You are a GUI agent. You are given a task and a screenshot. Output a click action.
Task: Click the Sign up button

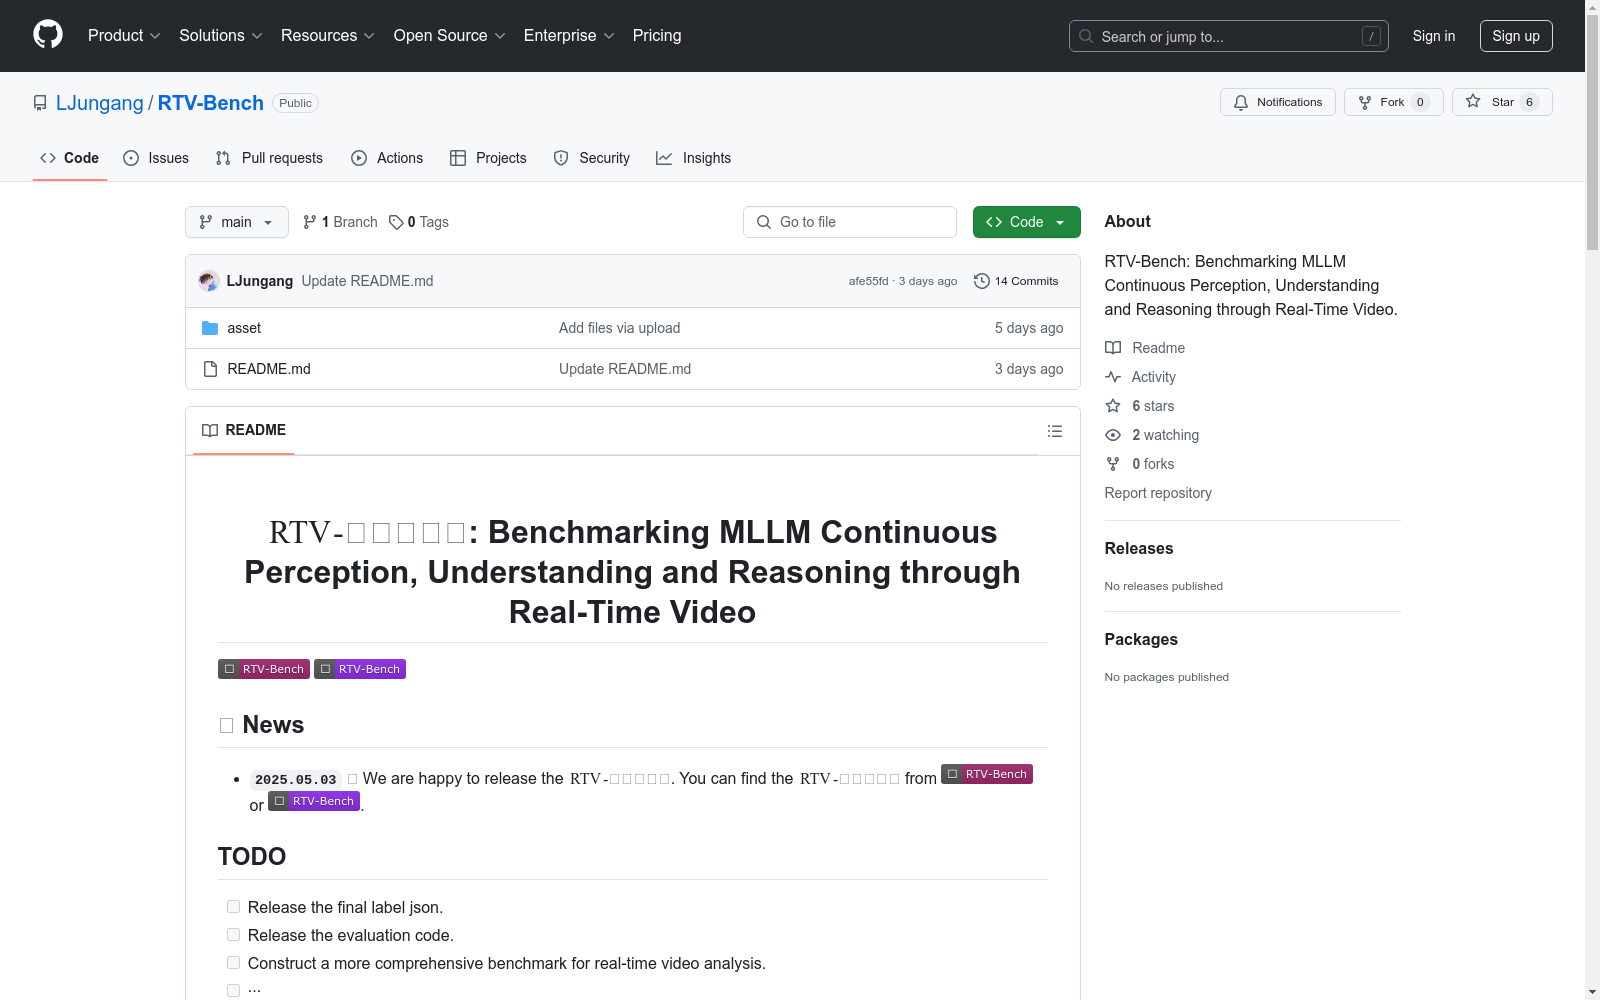1516,36
